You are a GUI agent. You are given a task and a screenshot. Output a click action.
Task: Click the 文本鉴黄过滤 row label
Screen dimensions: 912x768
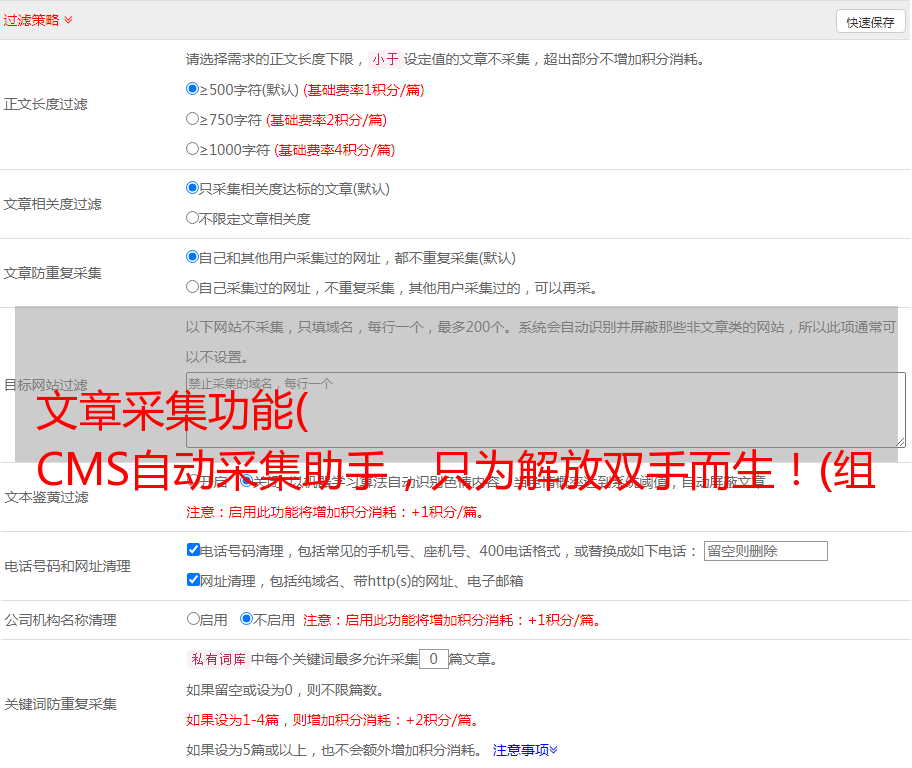click(47, 497)
